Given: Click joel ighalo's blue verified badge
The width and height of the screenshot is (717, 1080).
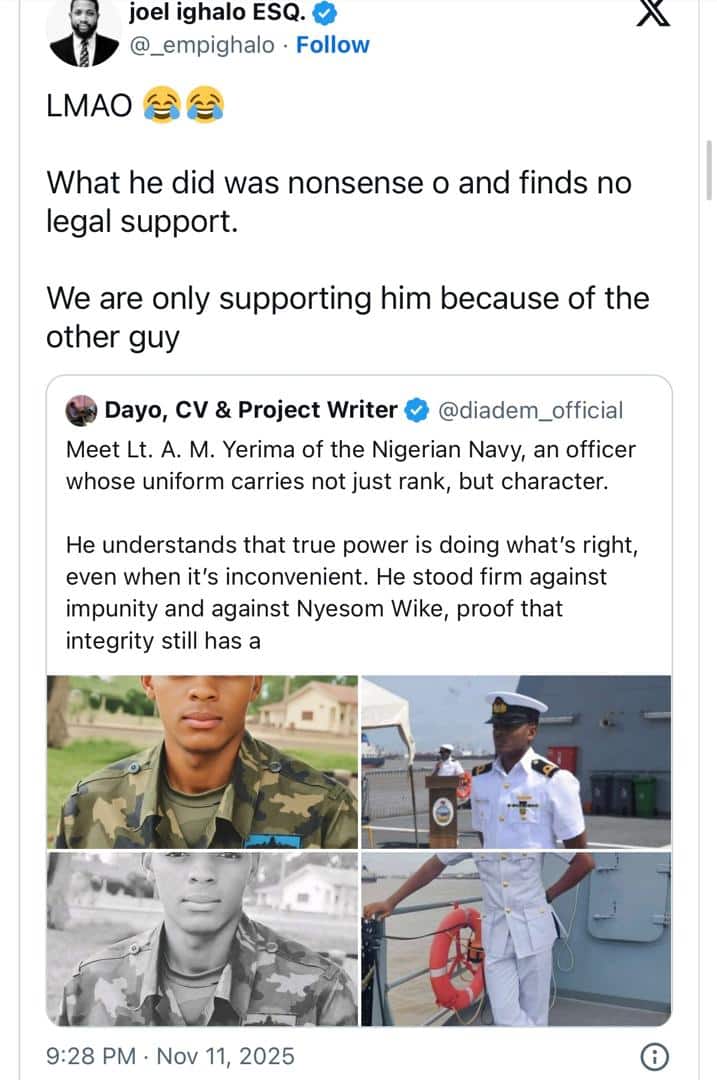Looking at the screenshot, I should pos(325,14).
